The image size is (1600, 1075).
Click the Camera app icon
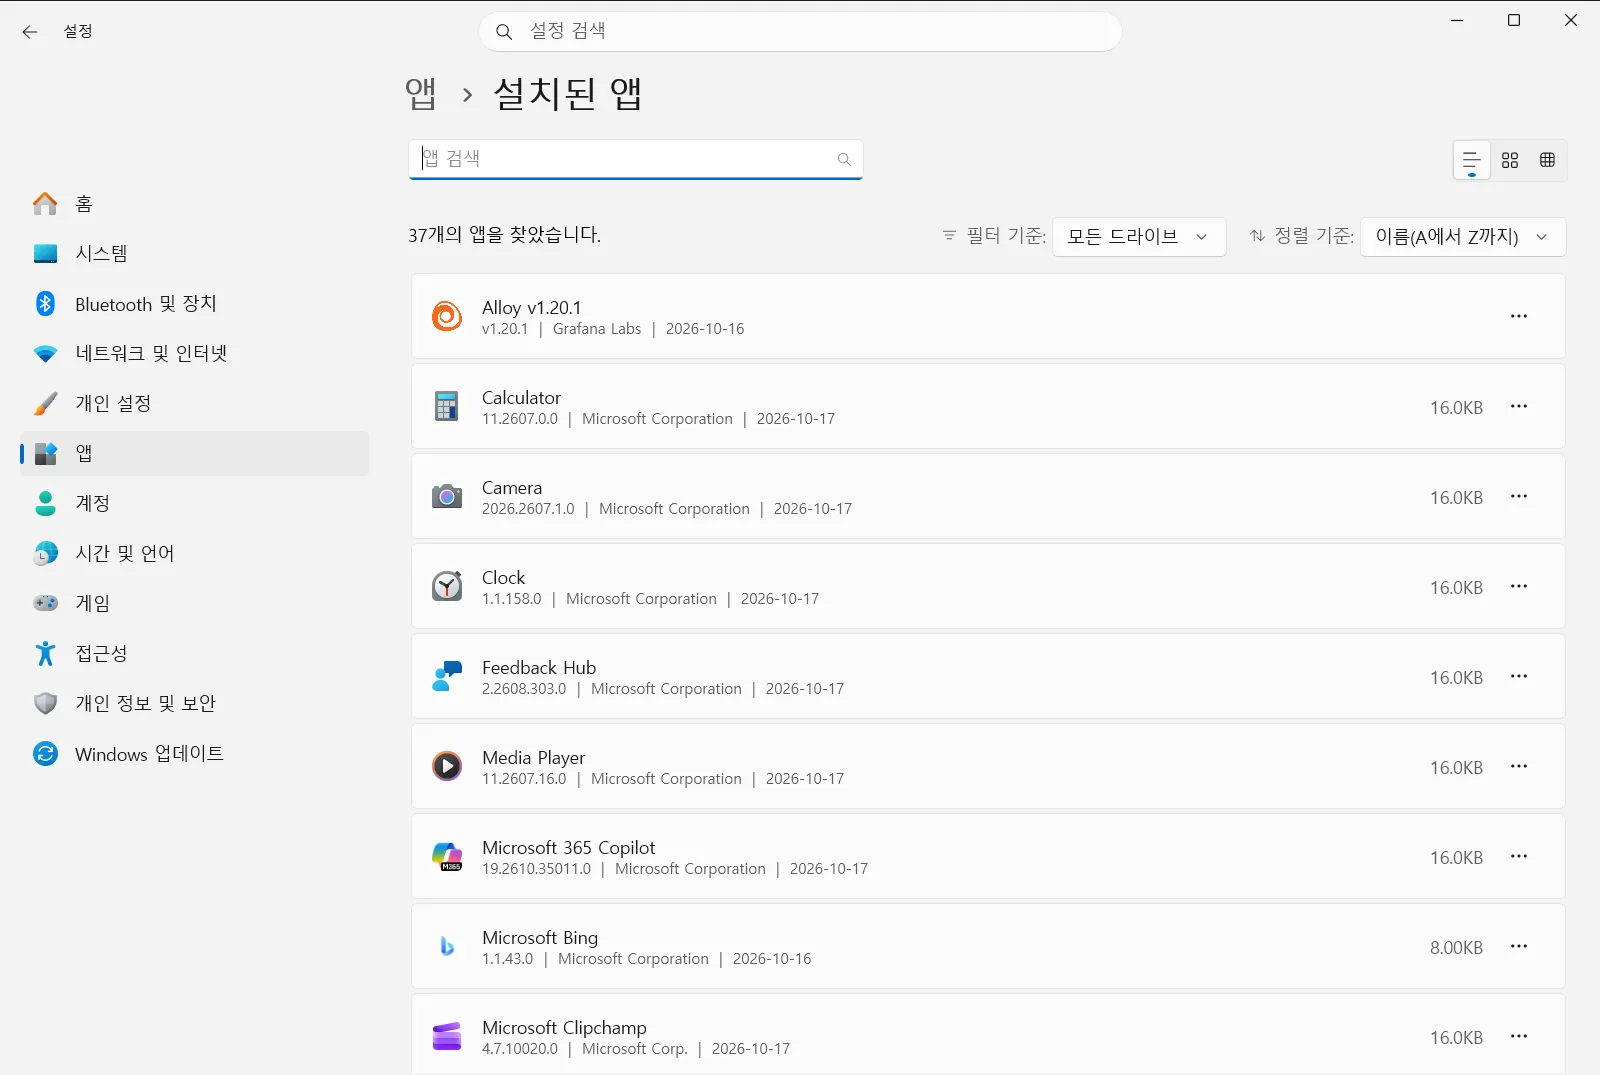(447, 496)
